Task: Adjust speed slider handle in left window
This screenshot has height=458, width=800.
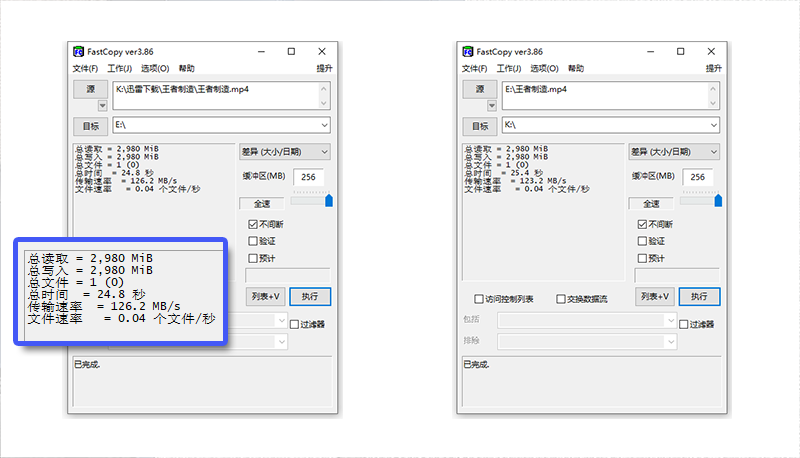Action: (x=329, y=200)
